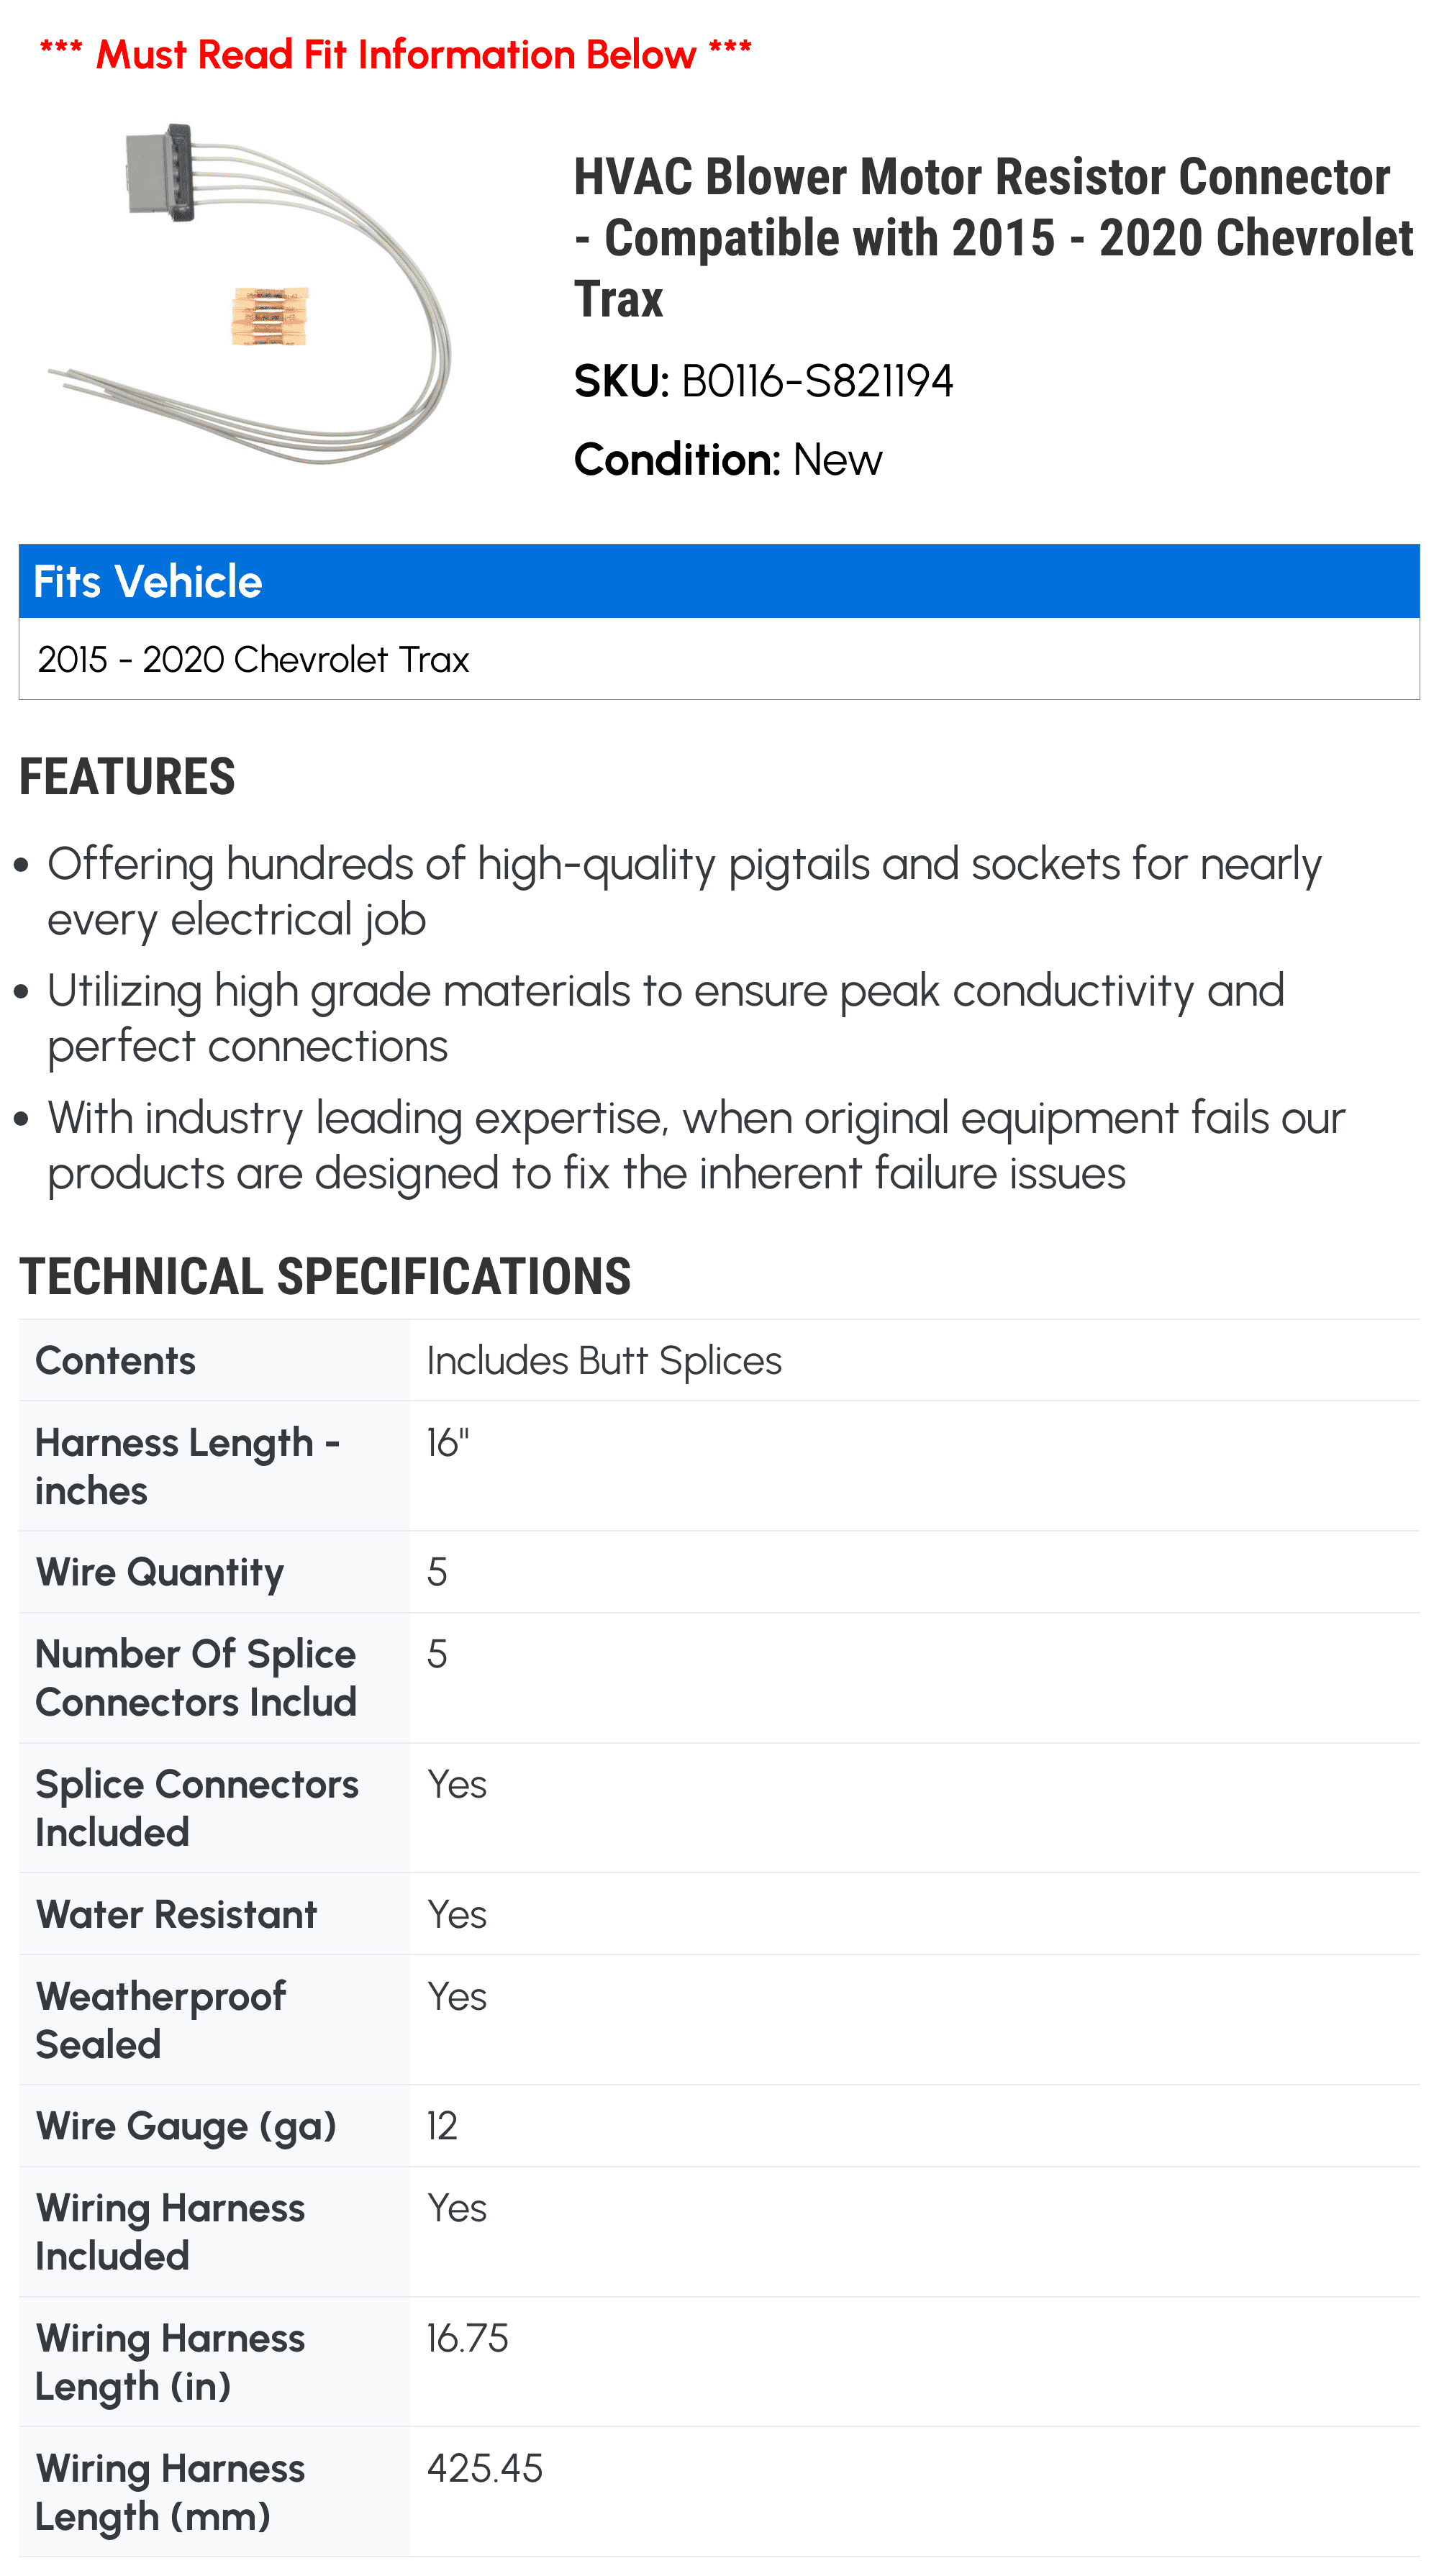Select the 2015 - 2020 Chevrolet Trax row
Image resolution: width=1439 pixels, height=2576 pixels.
[719, 659]
